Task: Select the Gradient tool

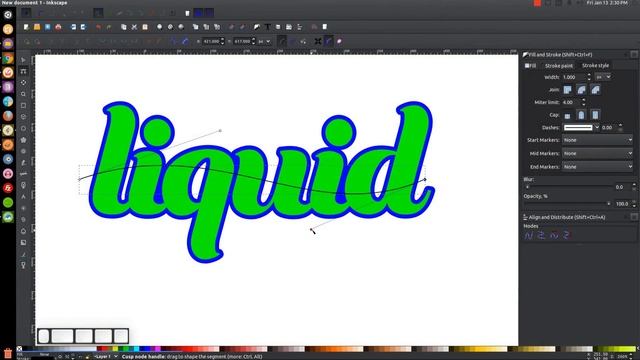Action: pyautogui.click(x=23, y=242)
